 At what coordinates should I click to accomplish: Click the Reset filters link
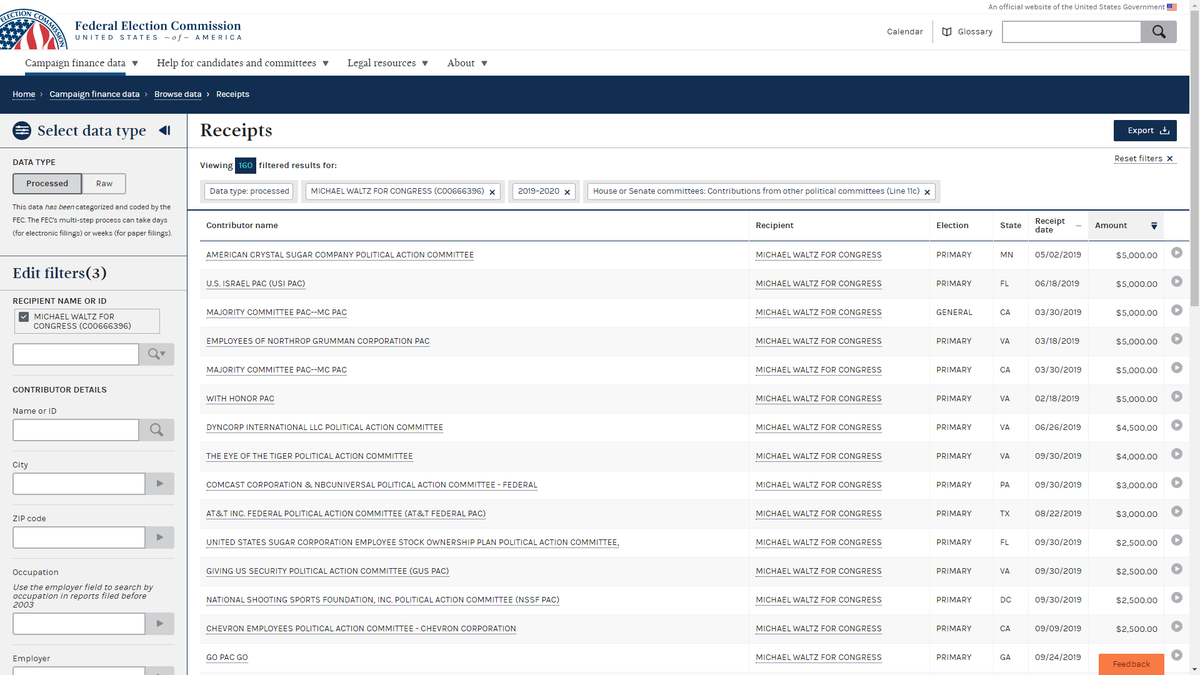[1144, 159]
